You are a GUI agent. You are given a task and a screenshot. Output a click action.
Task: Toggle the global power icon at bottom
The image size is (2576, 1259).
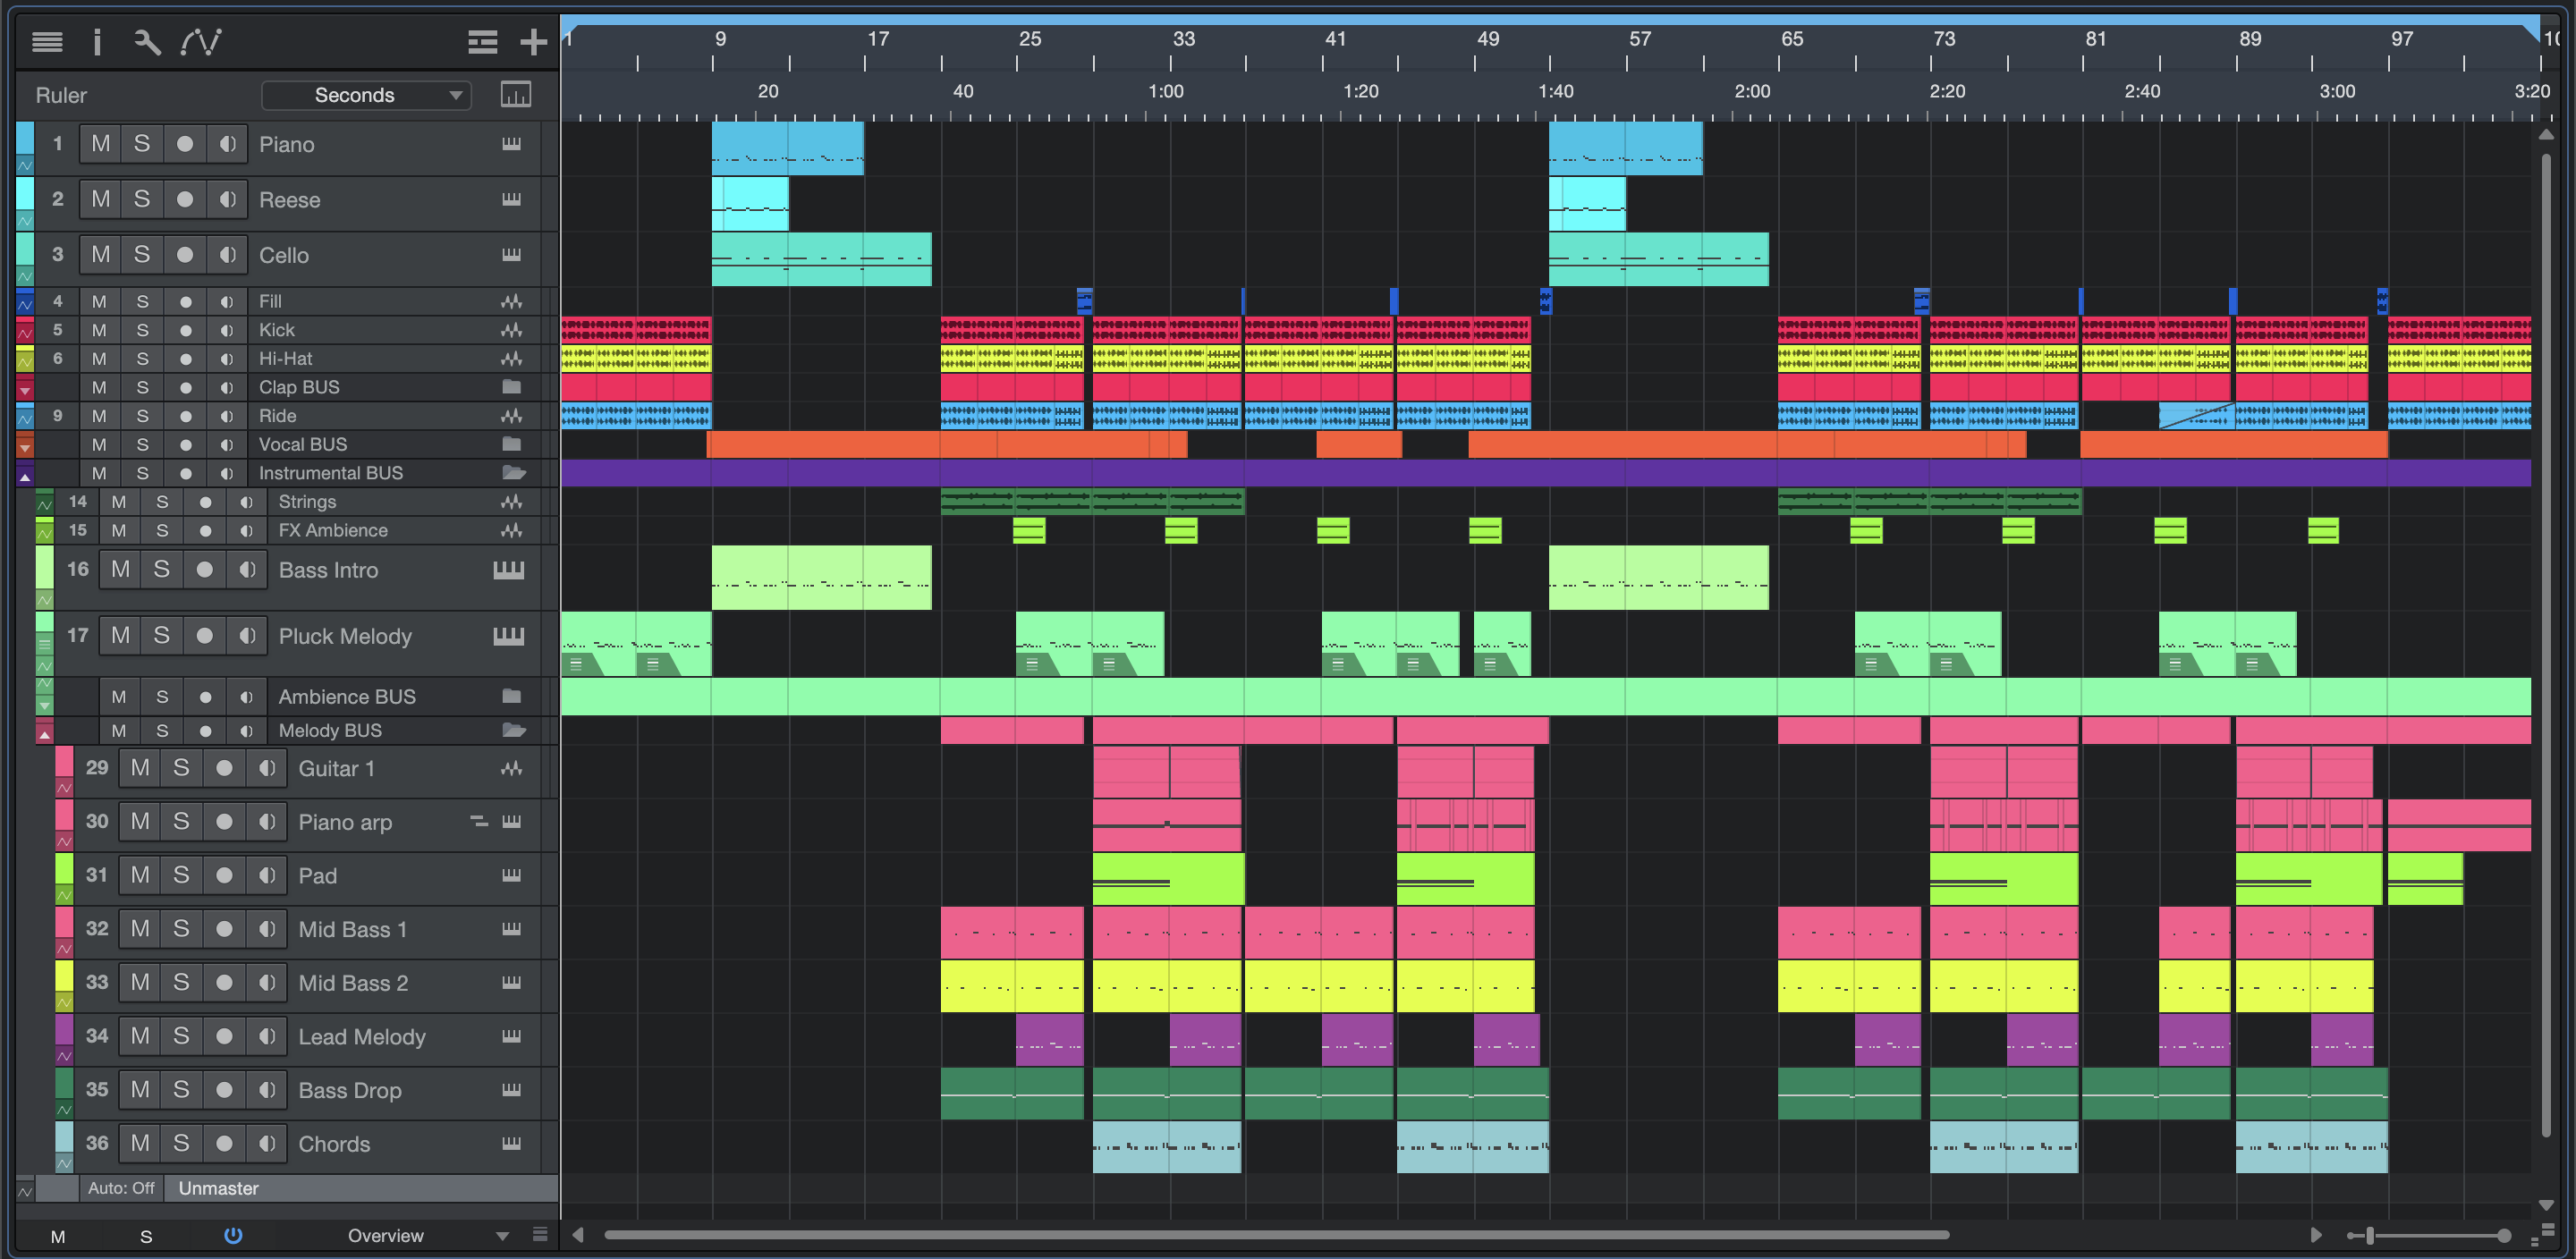233,1236
